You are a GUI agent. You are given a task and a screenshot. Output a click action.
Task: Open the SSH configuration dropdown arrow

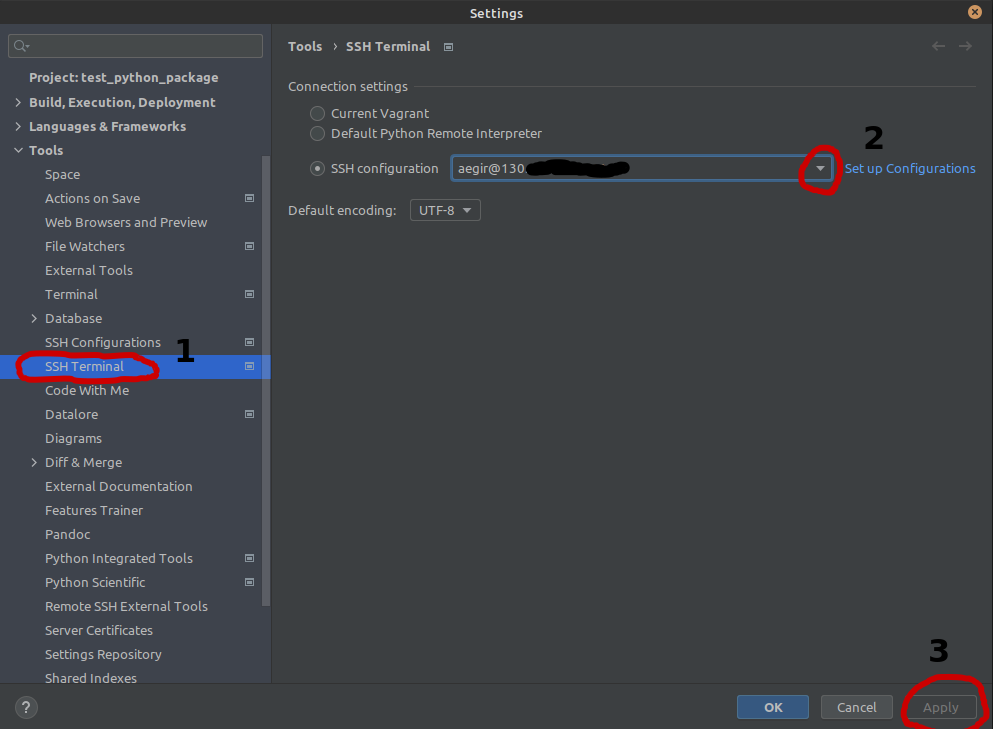click(x=820, y=169)
